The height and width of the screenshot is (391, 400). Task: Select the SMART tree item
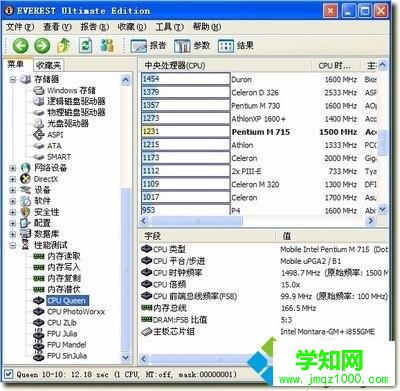pyautogui.click(x=52, y=157)
